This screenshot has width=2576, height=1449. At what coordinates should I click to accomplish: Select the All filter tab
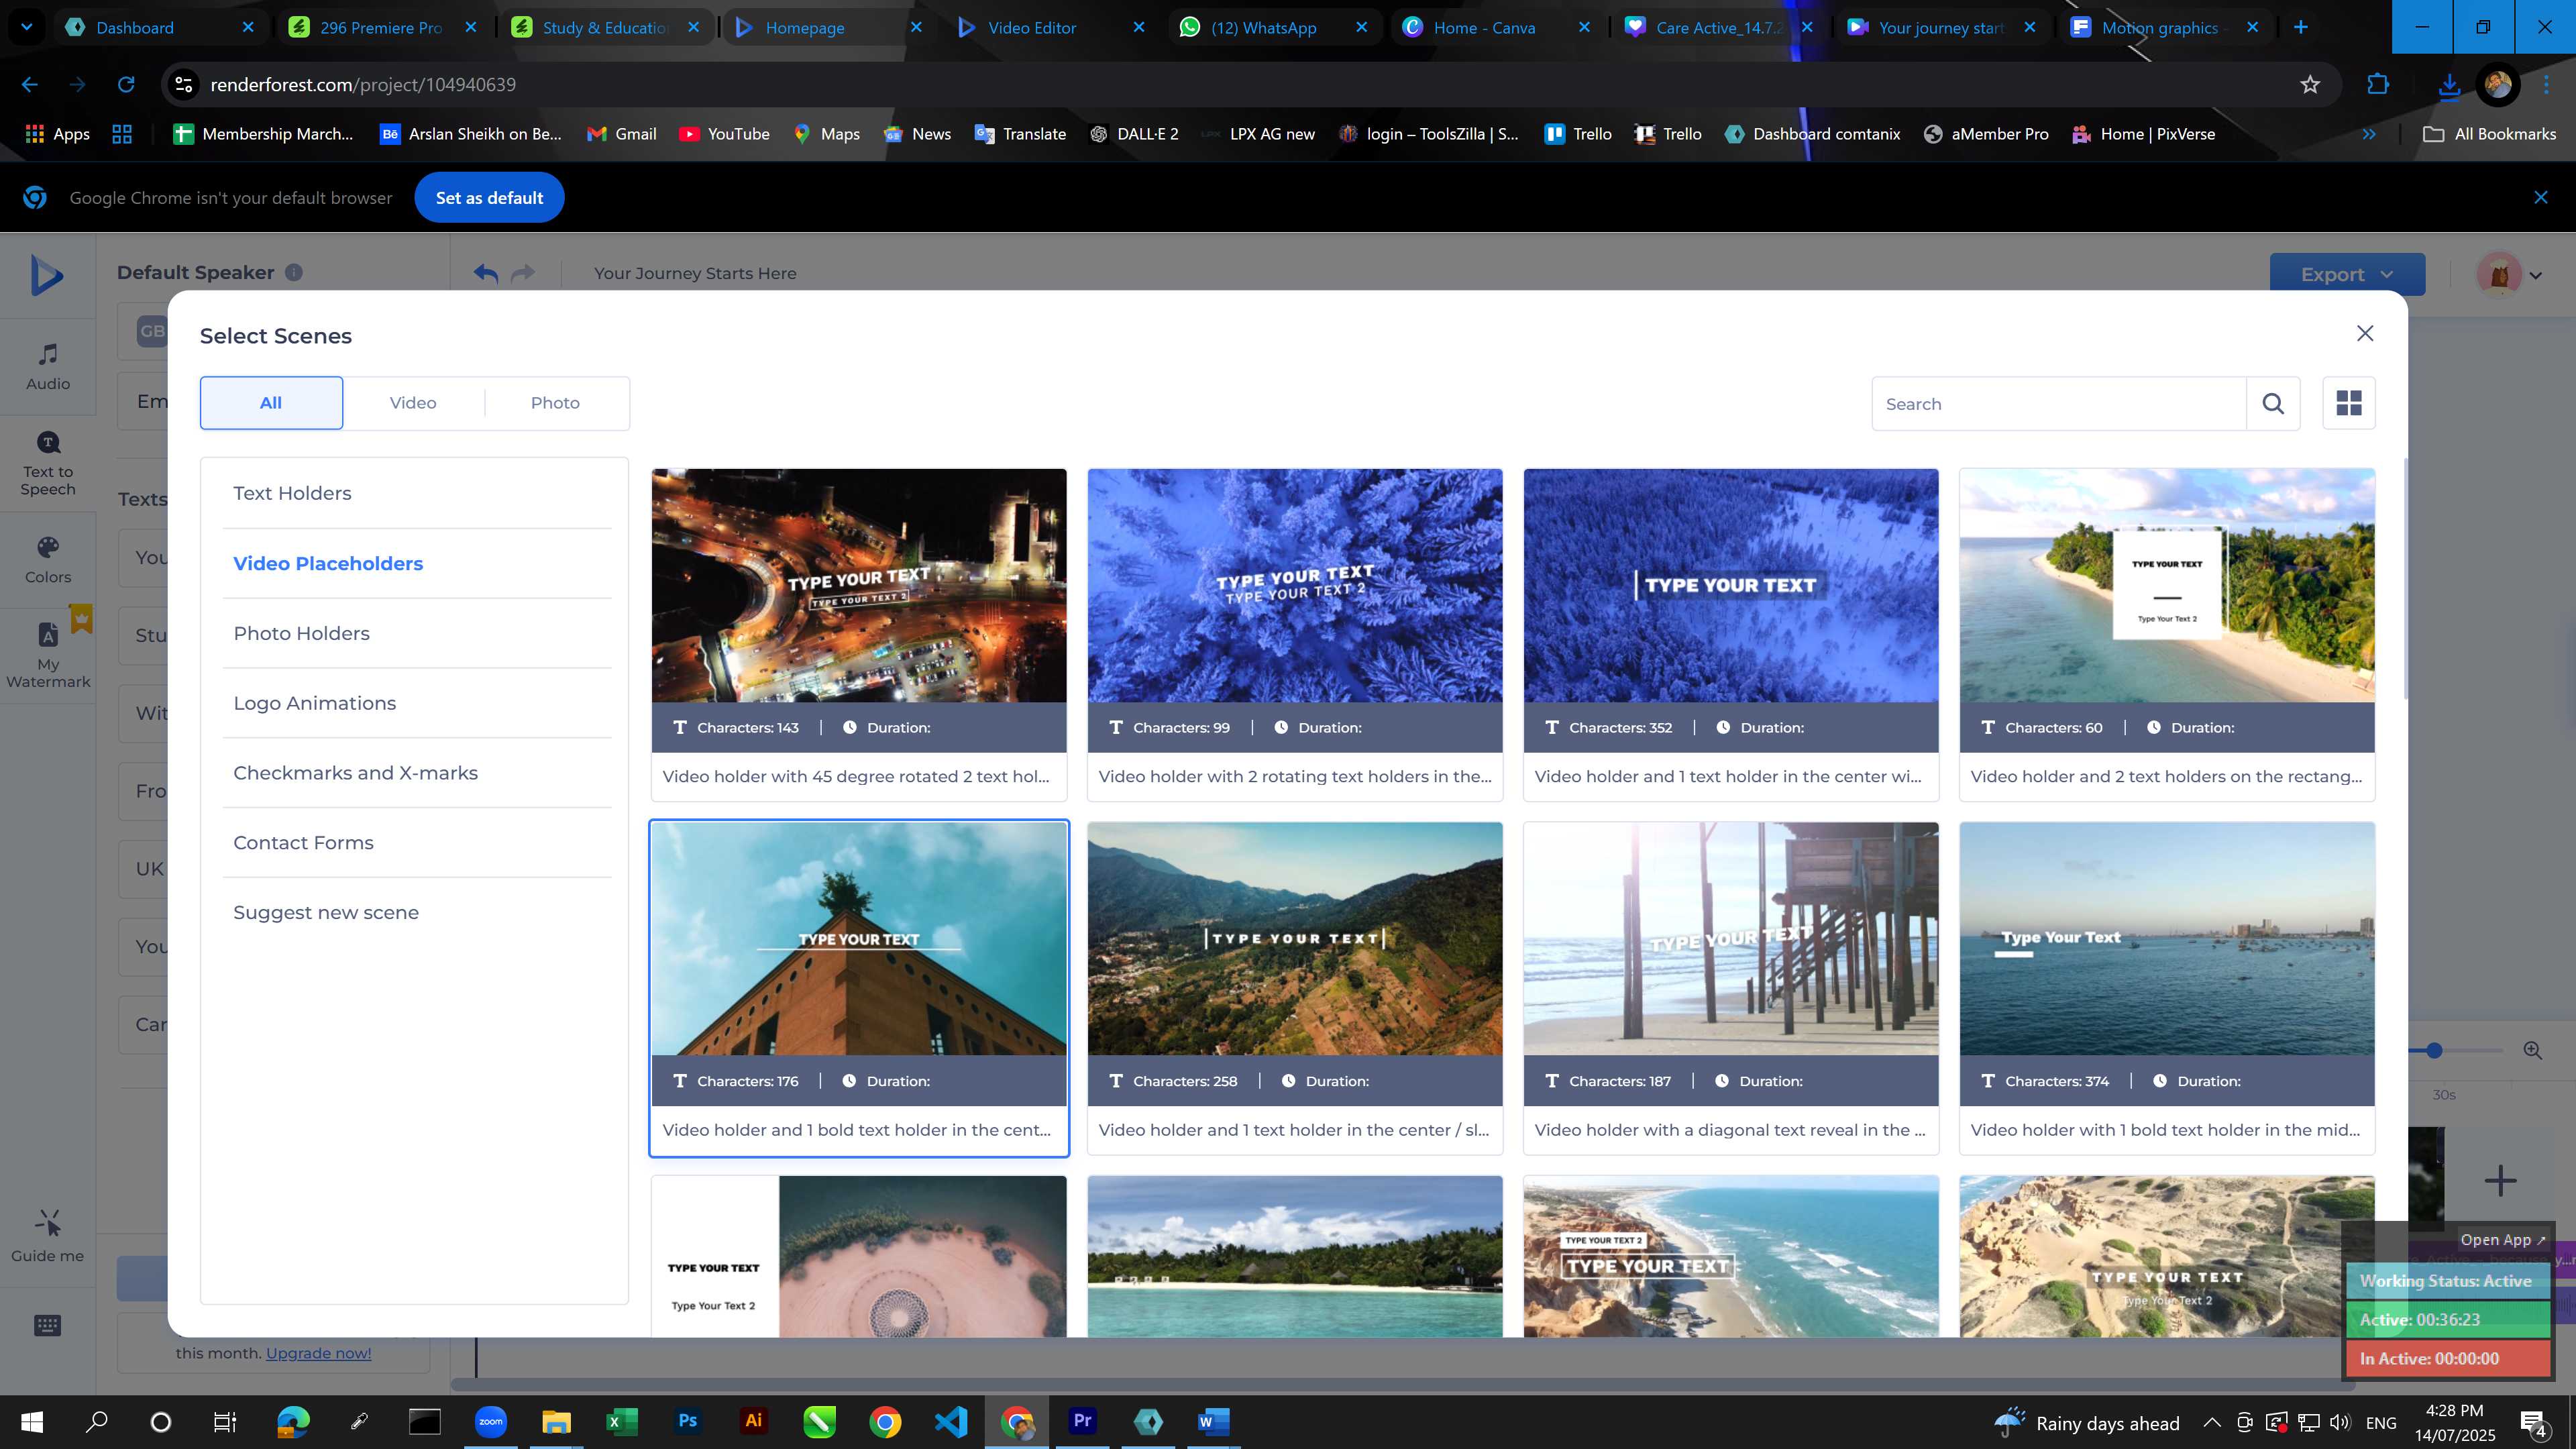[271, 403]
